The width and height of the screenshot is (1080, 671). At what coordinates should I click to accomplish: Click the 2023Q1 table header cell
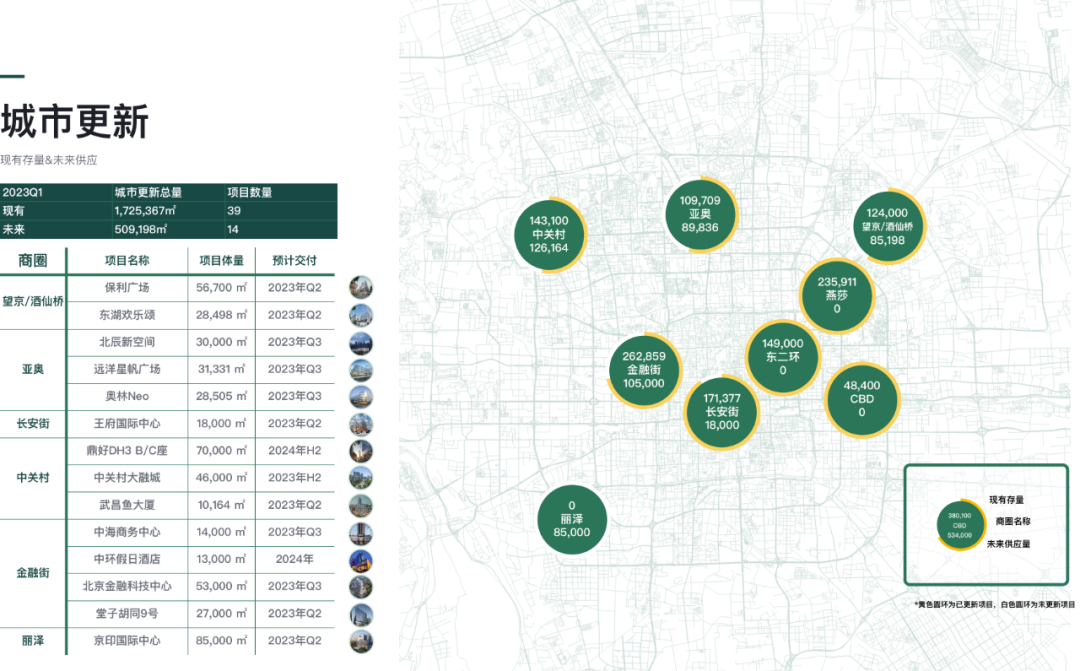coord(24,192)
